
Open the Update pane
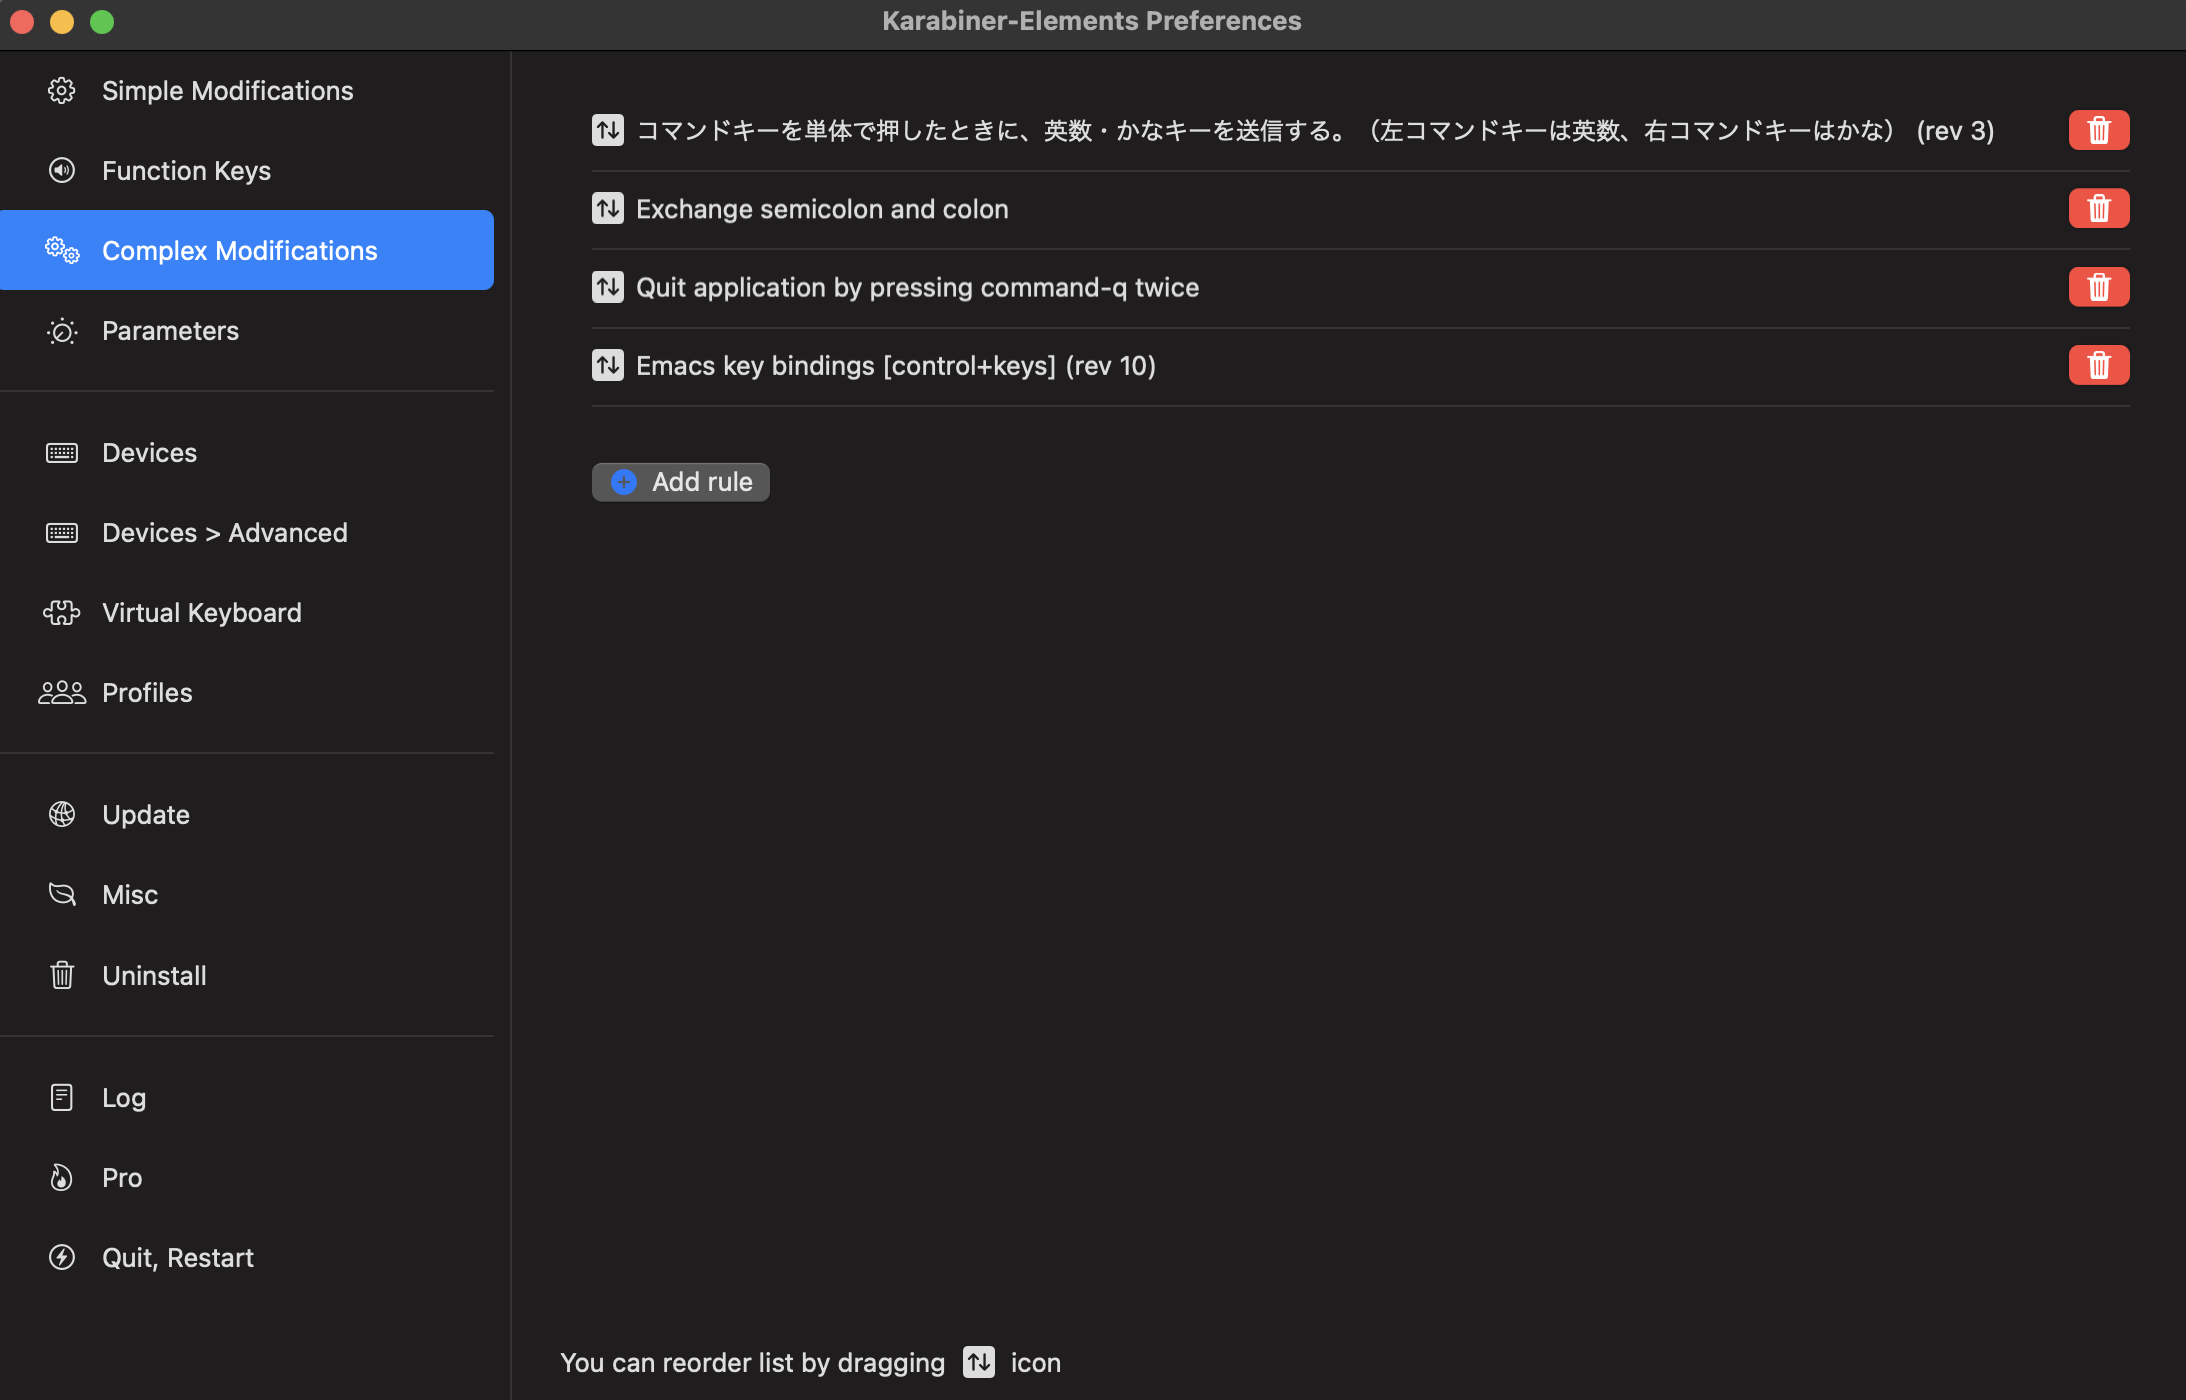(145, 815)
